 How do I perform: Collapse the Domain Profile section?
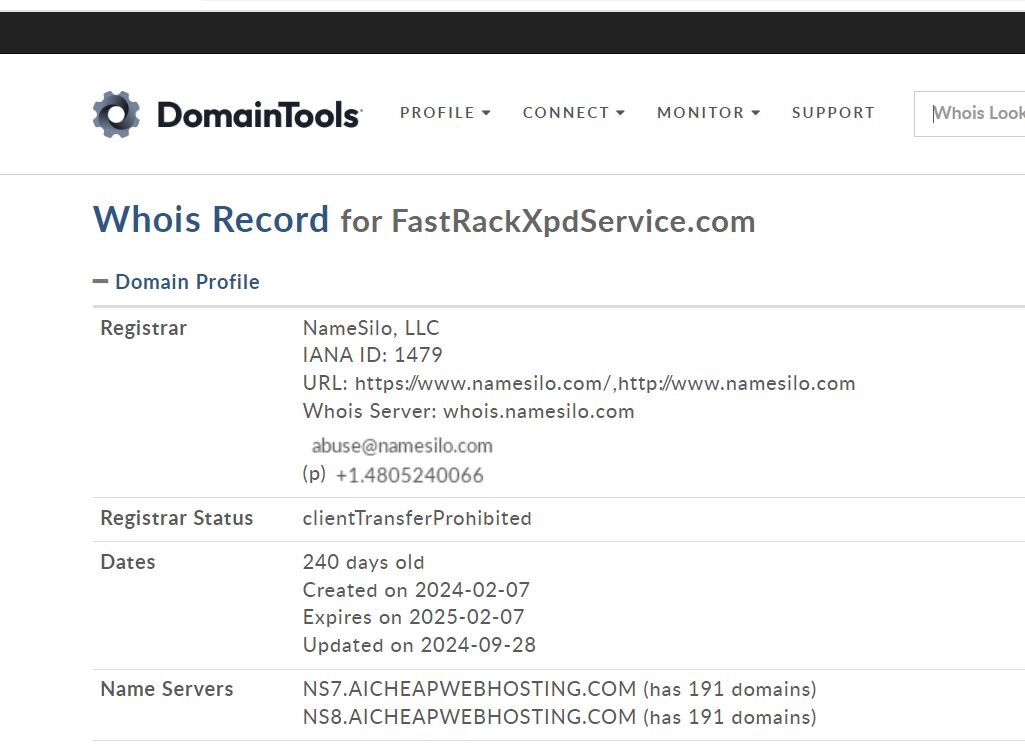click(x=100, y=282)
